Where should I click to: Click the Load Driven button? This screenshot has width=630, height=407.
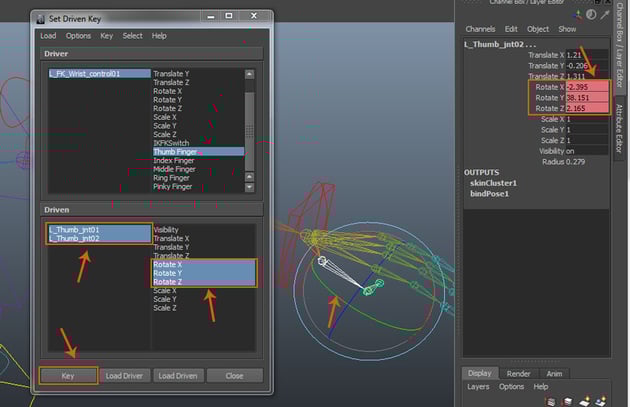[179, 376]
